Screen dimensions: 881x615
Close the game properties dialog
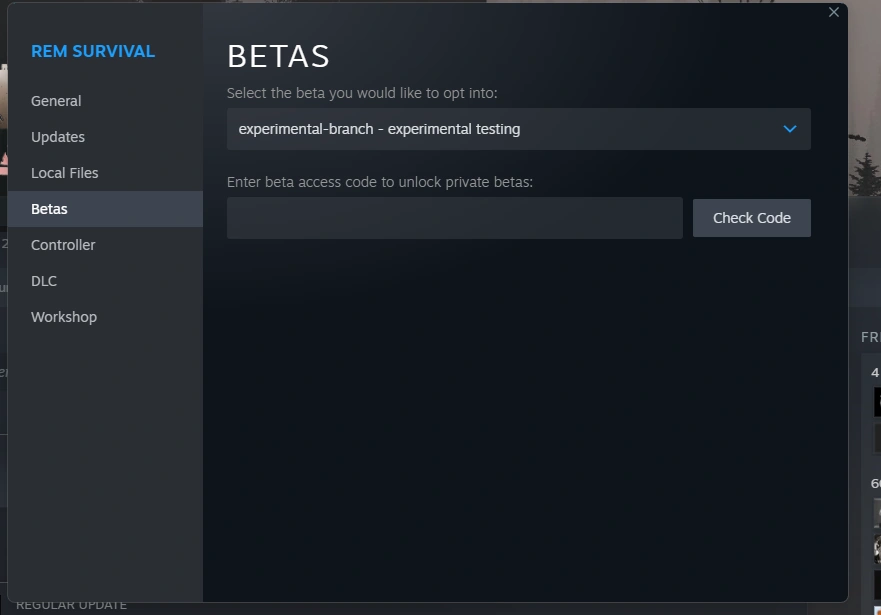(833, 12)
